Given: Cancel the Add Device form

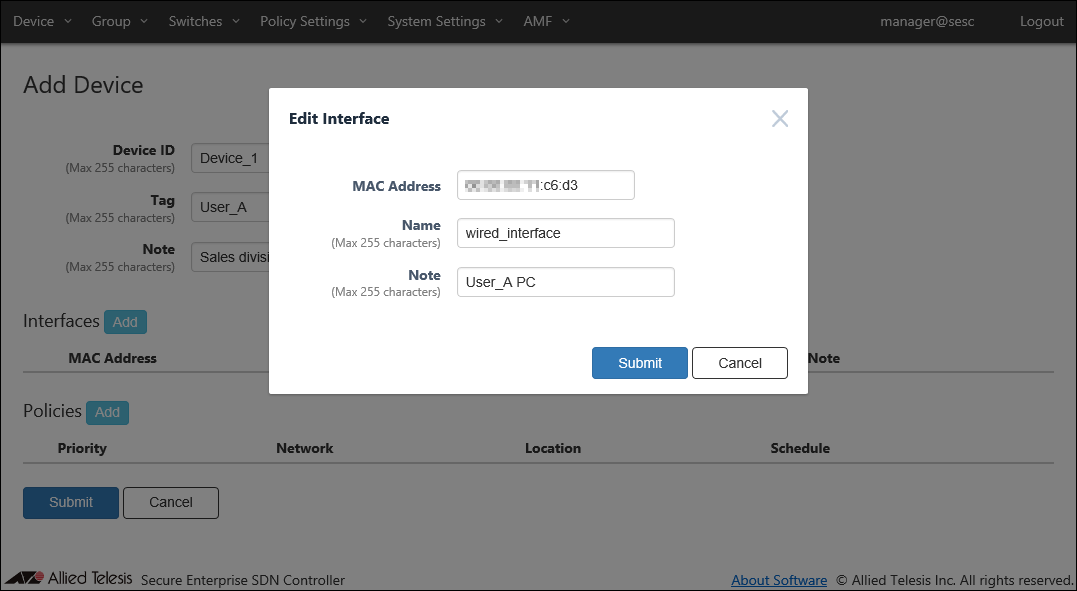Looking at the screenshot, I should pyautogui.click(x=171, y=502).
